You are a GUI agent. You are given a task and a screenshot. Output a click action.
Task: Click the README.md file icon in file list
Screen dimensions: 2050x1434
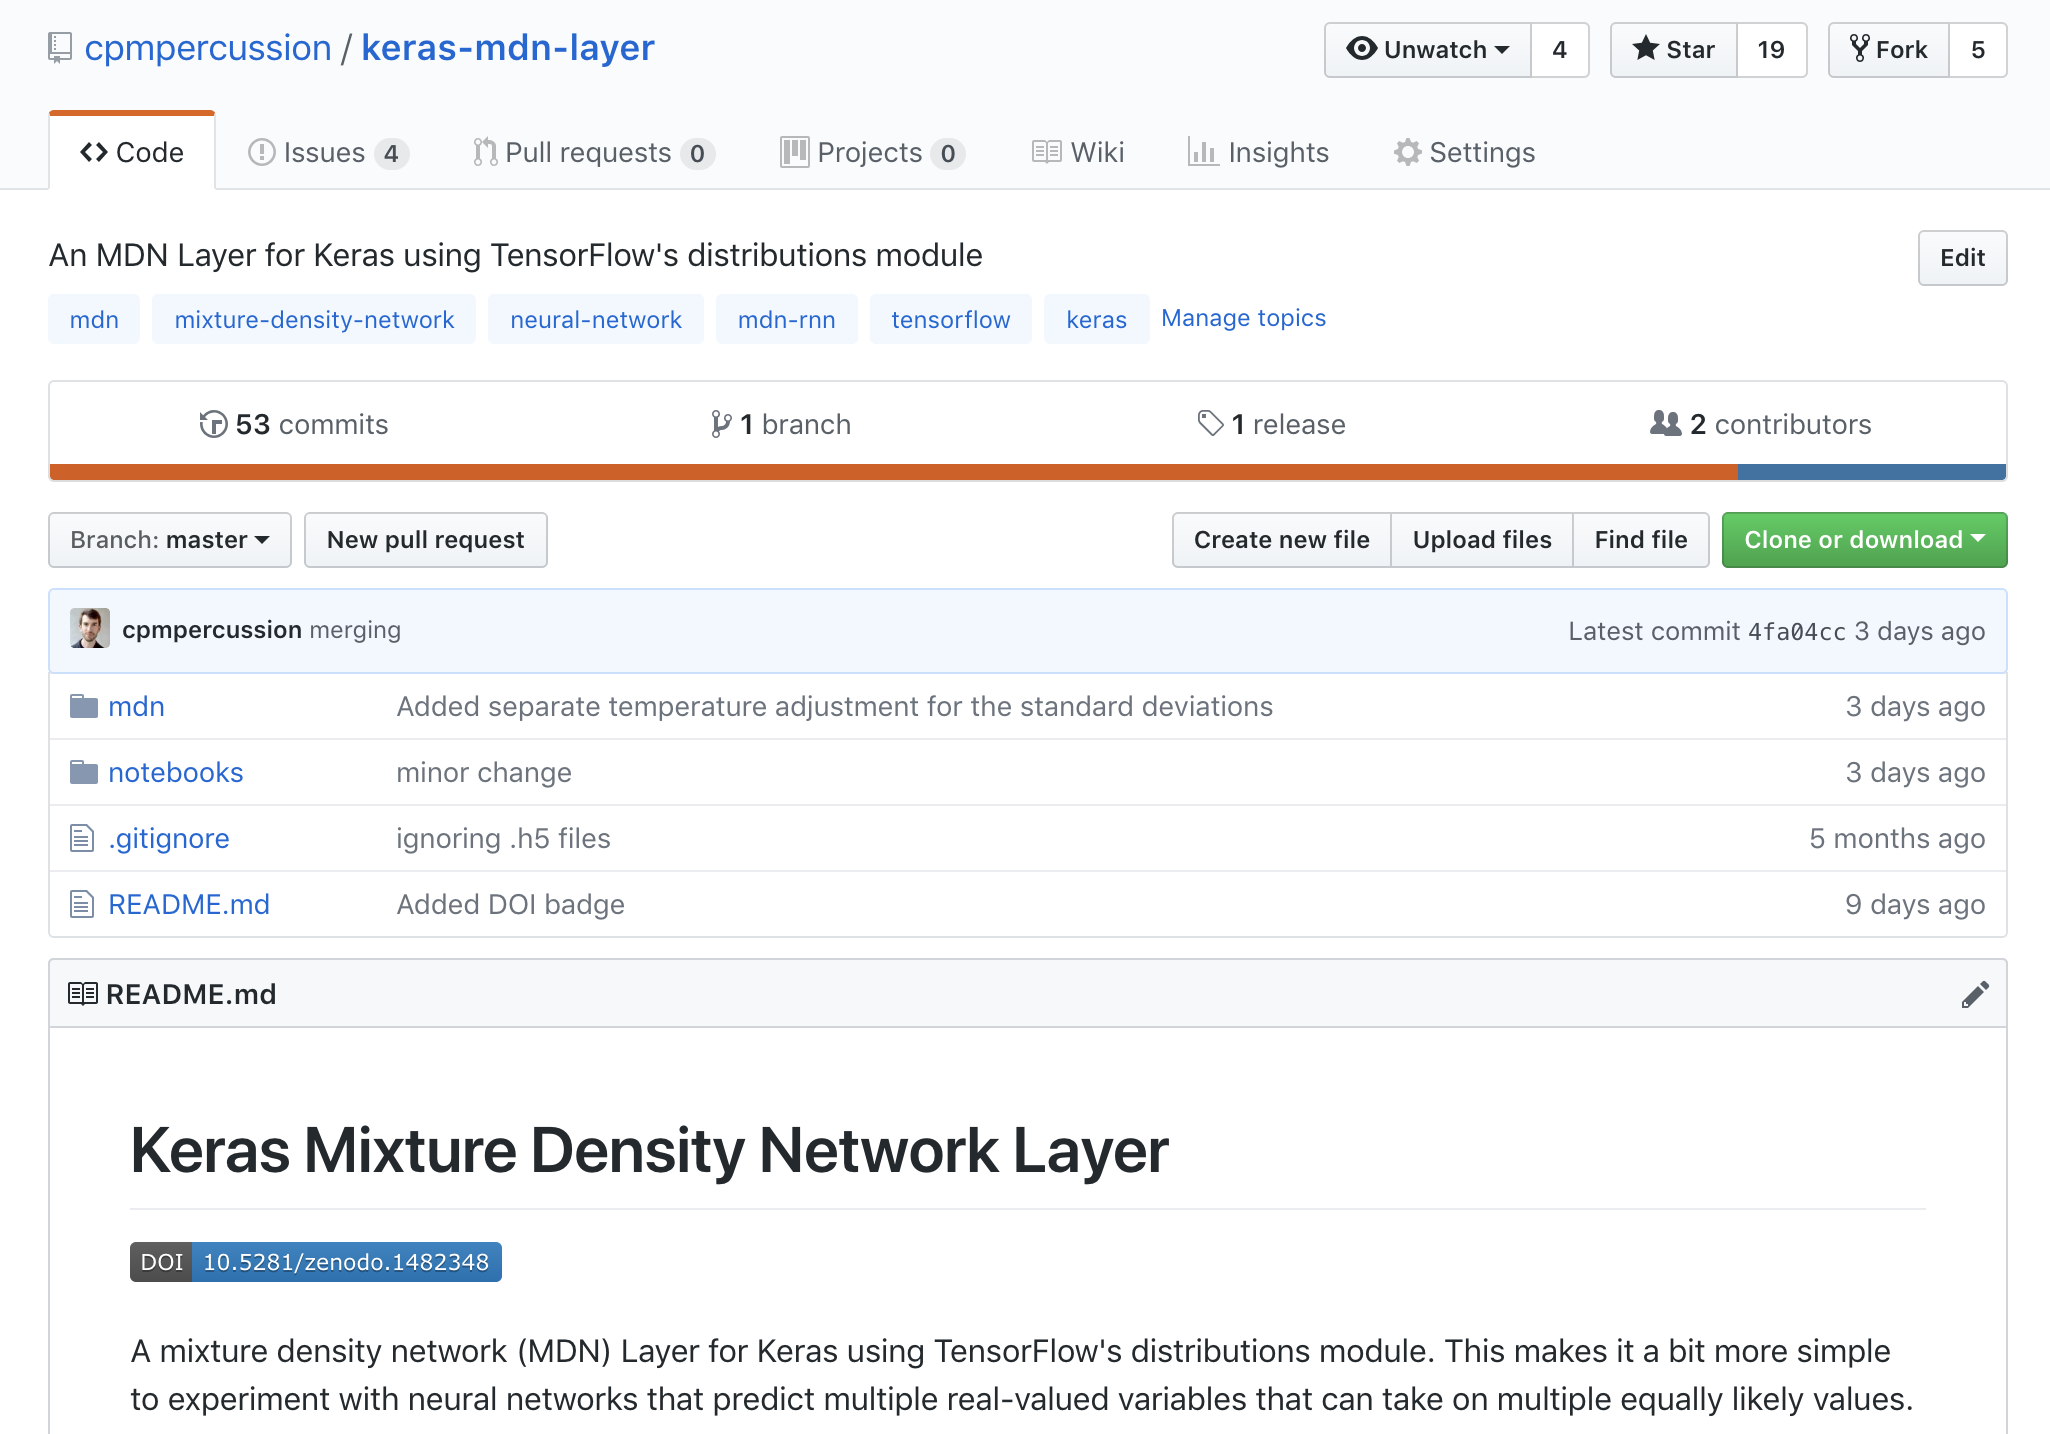[82, 904]
